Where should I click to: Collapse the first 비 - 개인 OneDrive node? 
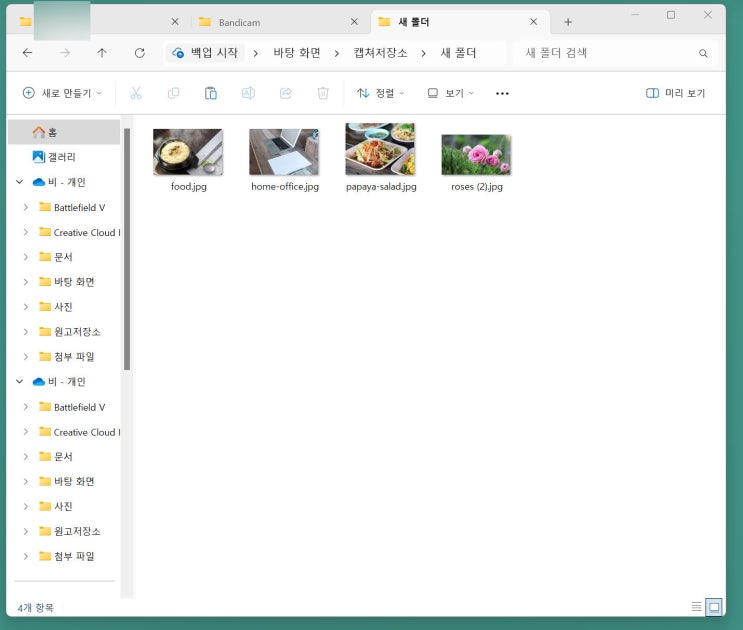click(x=19, y=182)
